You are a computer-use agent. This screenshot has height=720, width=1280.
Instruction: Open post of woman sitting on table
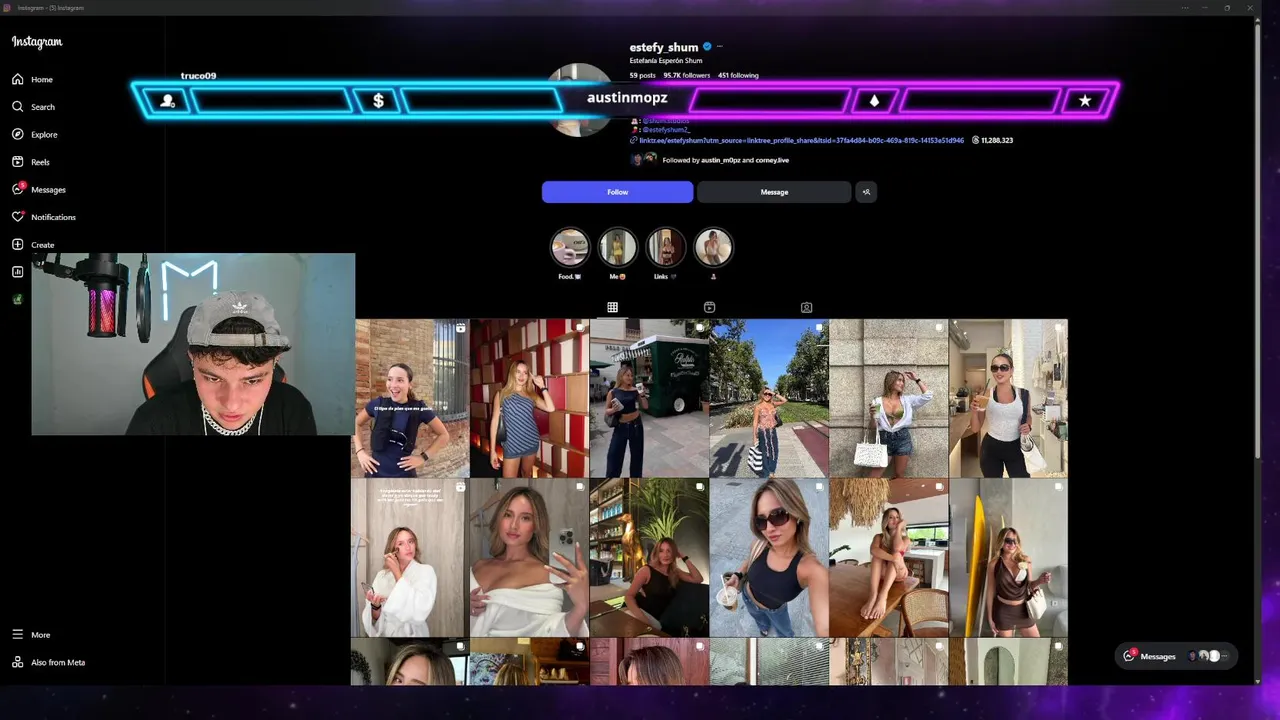pos(888,557)
